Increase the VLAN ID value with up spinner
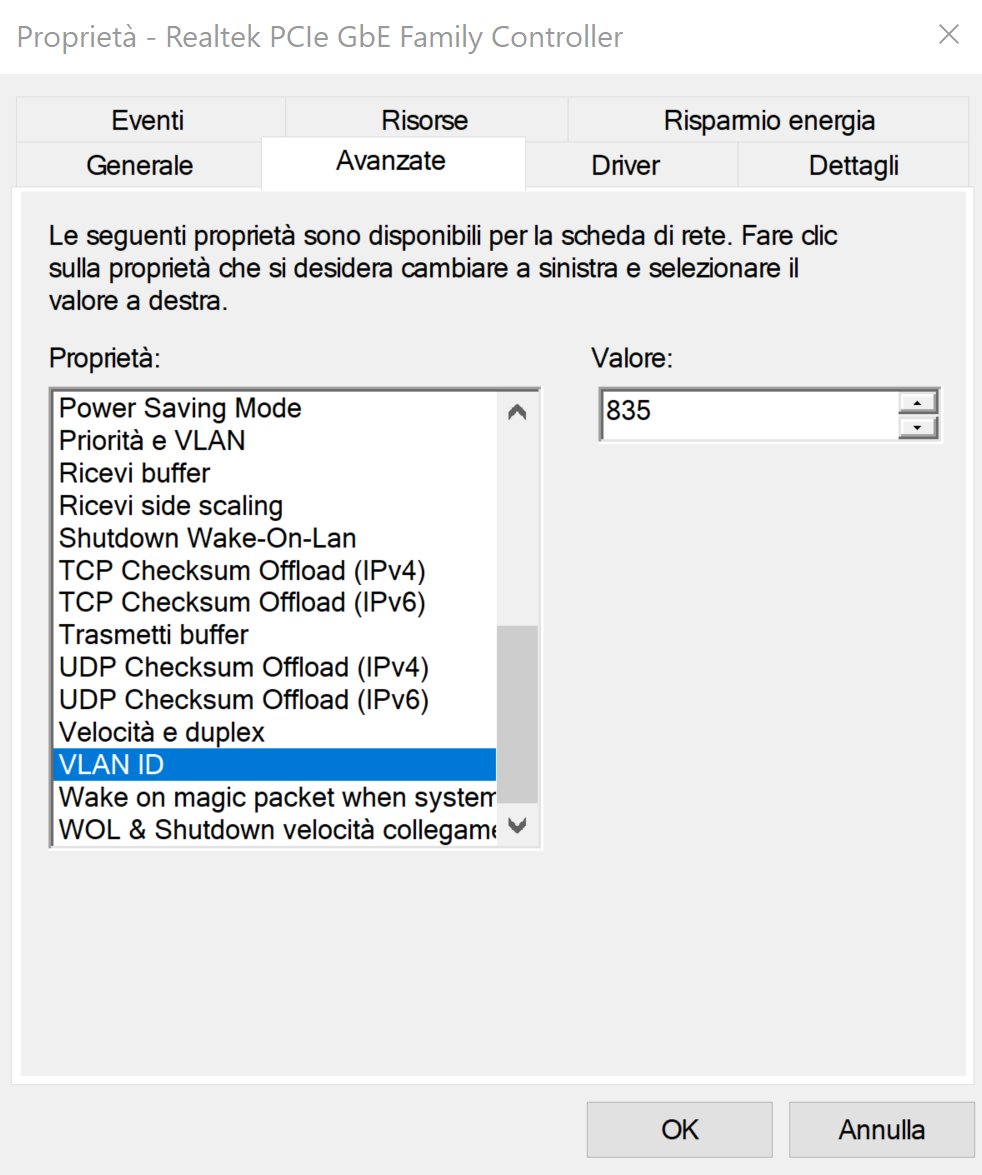 917,402
